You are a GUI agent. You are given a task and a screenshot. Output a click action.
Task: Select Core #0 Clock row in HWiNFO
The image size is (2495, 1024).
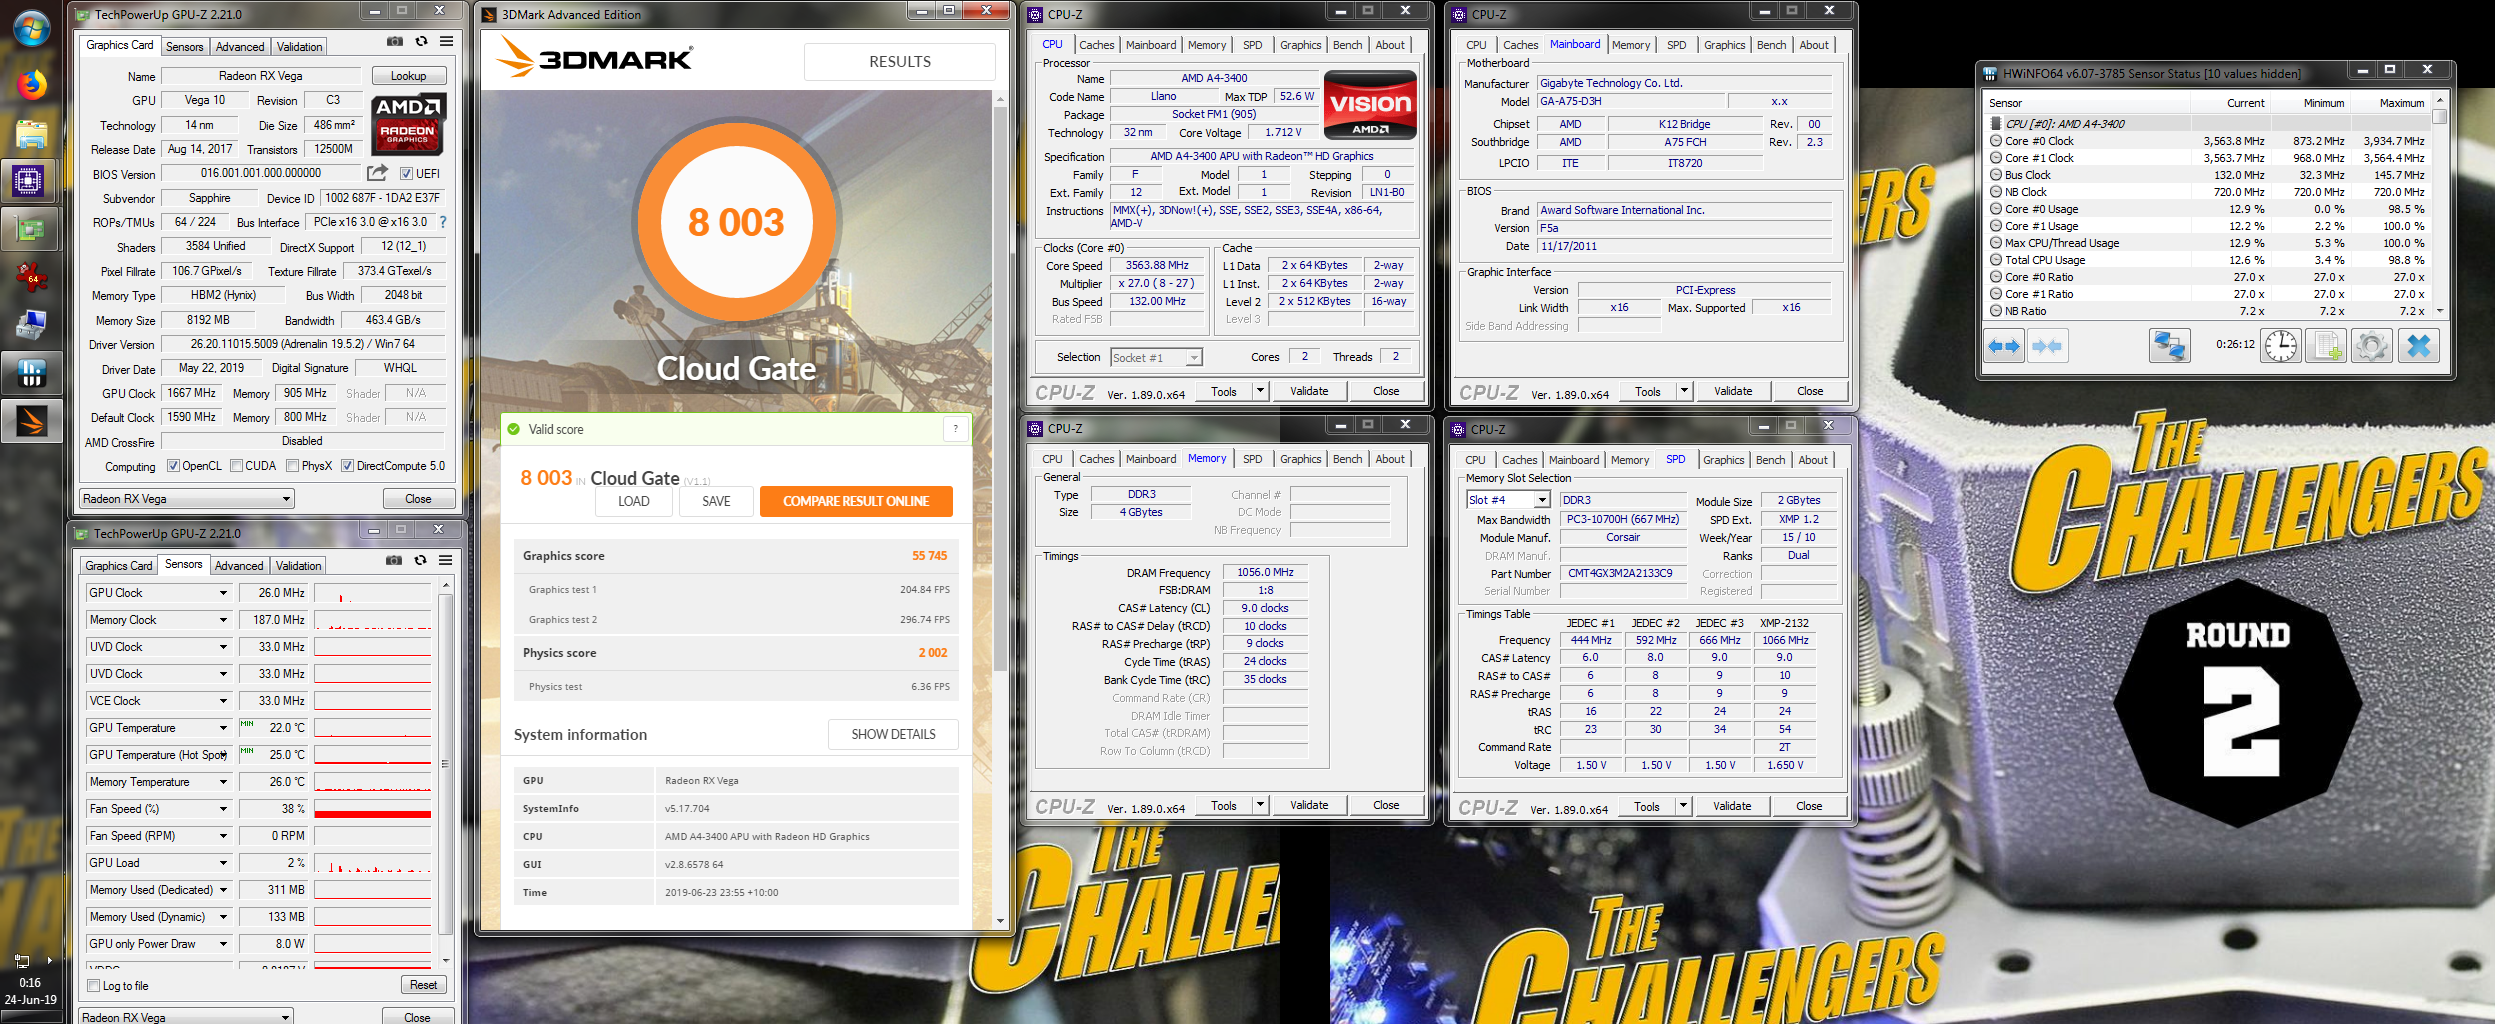coord(2208,141)
